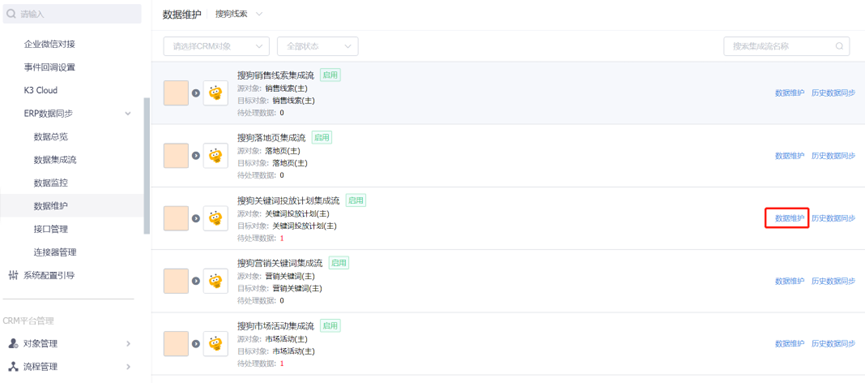Image resolution: width=865 pixels, height=383 pixels.
Task: Select 数据总览 under ERP数据同步
Action: (51, 136)
